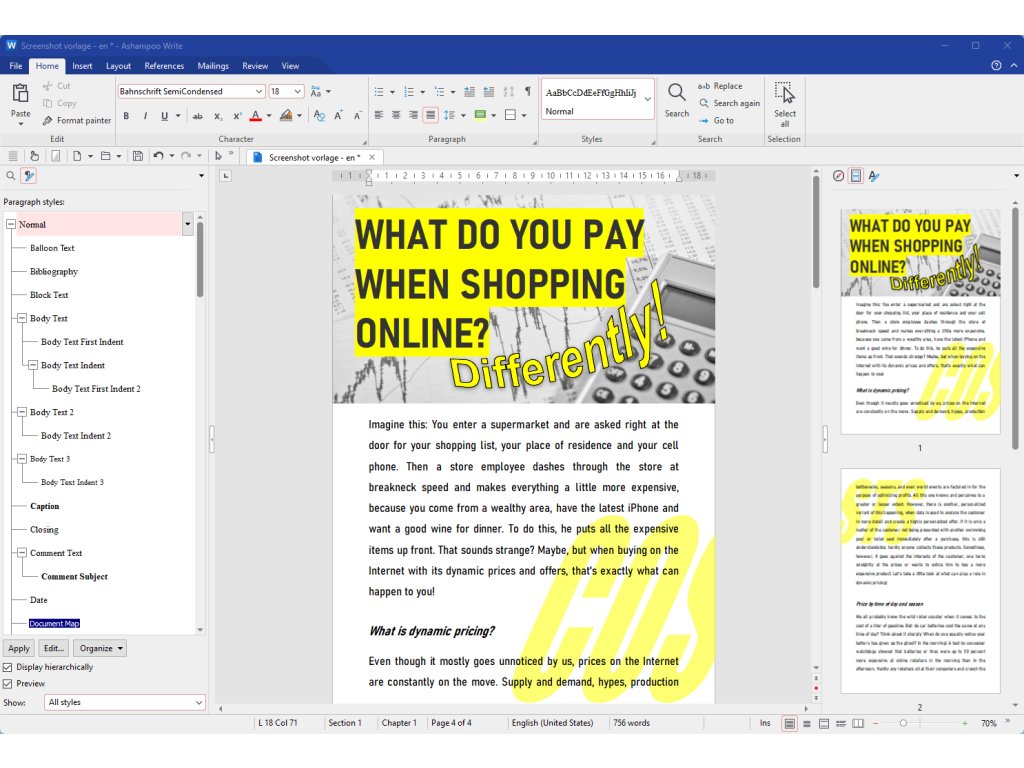Apply bold formatting with the B icon

(x=127, y=116)
